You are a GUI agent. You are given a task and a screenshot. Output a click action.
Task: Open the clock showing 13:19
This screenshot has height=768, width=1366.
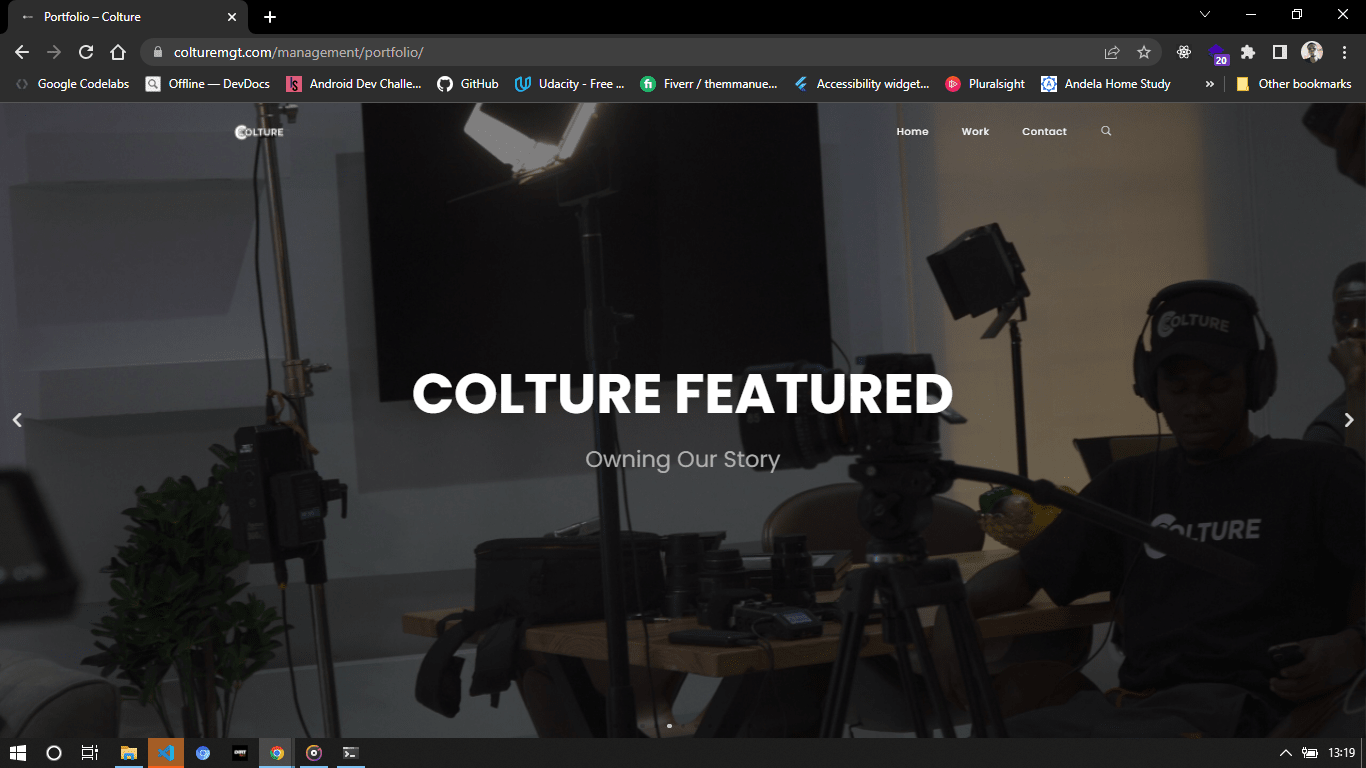[1342, 753]
